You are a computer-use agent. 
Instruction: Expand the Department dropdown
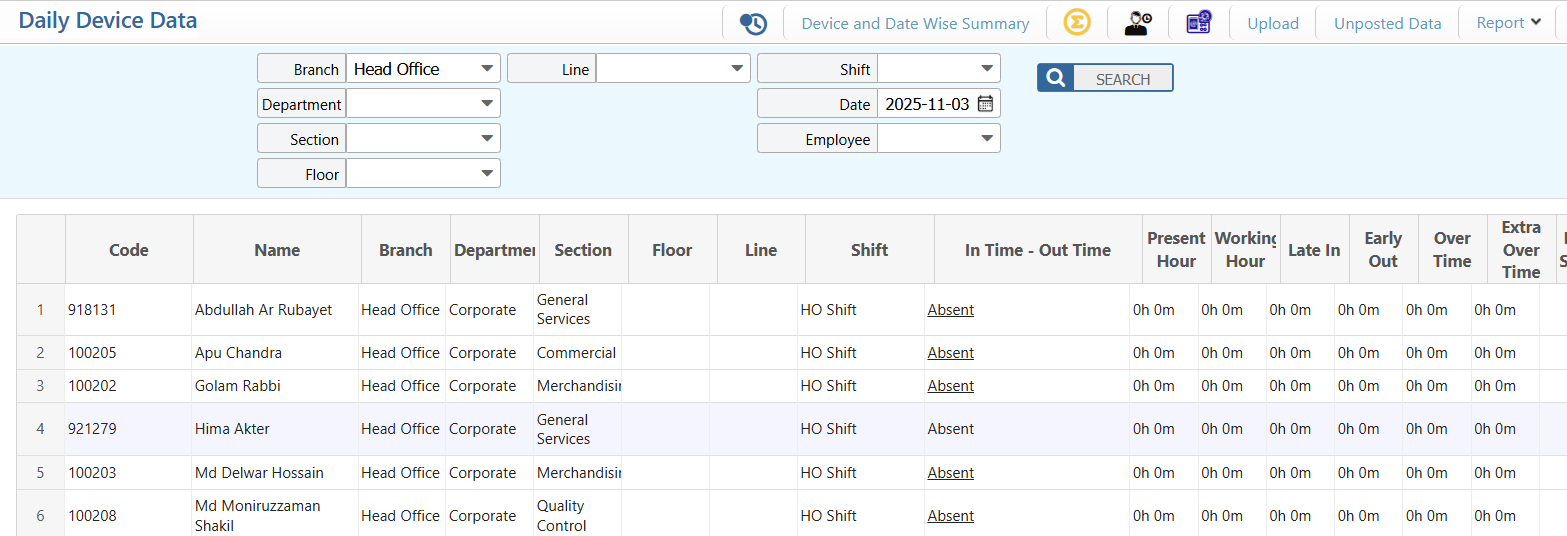pyautogui.click(x=423, y=104)
